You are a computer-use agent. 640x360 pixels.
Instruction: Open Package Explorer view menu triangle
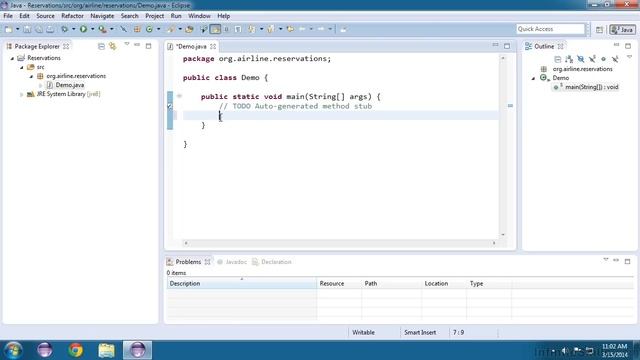point(127,44)
